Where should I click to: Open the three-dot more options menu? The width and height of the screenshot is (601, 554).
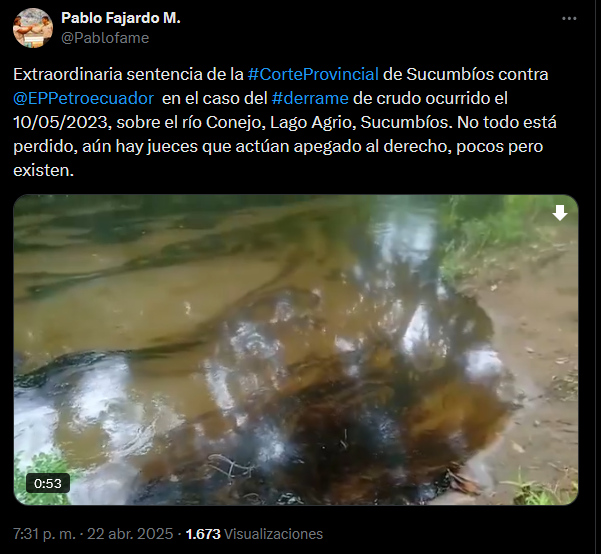point(569,18)
